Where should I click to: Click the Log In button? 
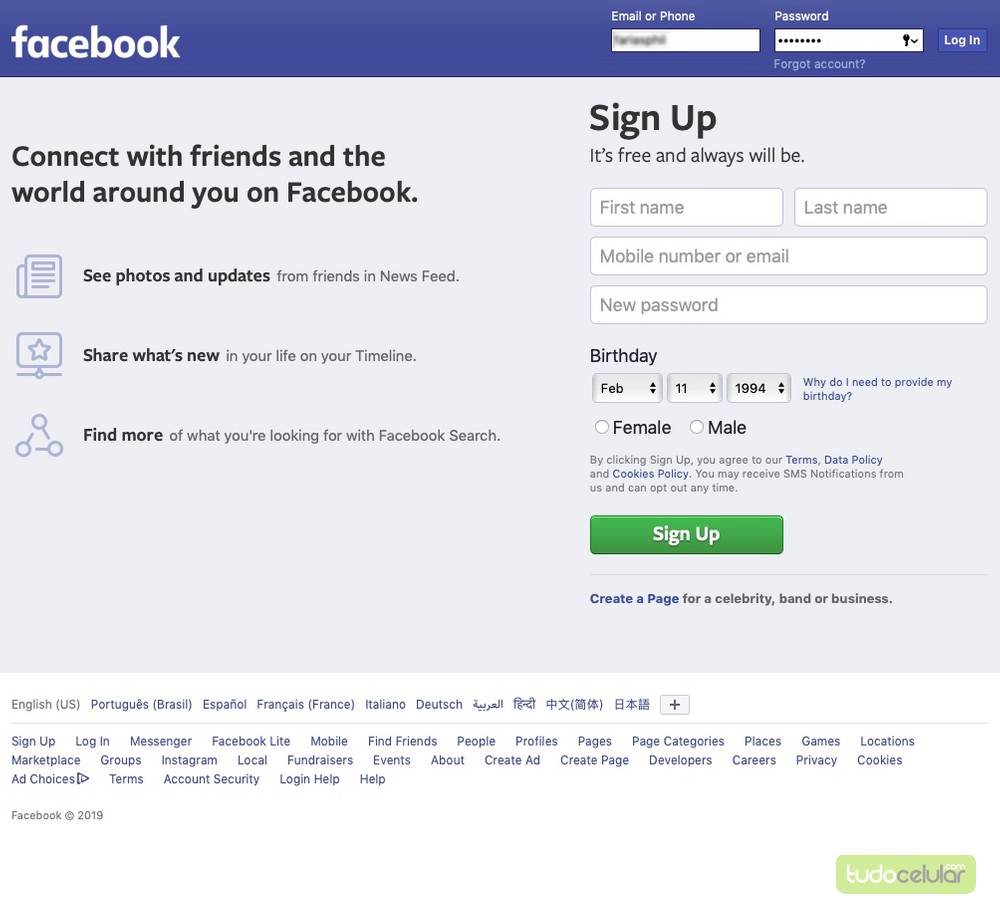tap(962, 40)
